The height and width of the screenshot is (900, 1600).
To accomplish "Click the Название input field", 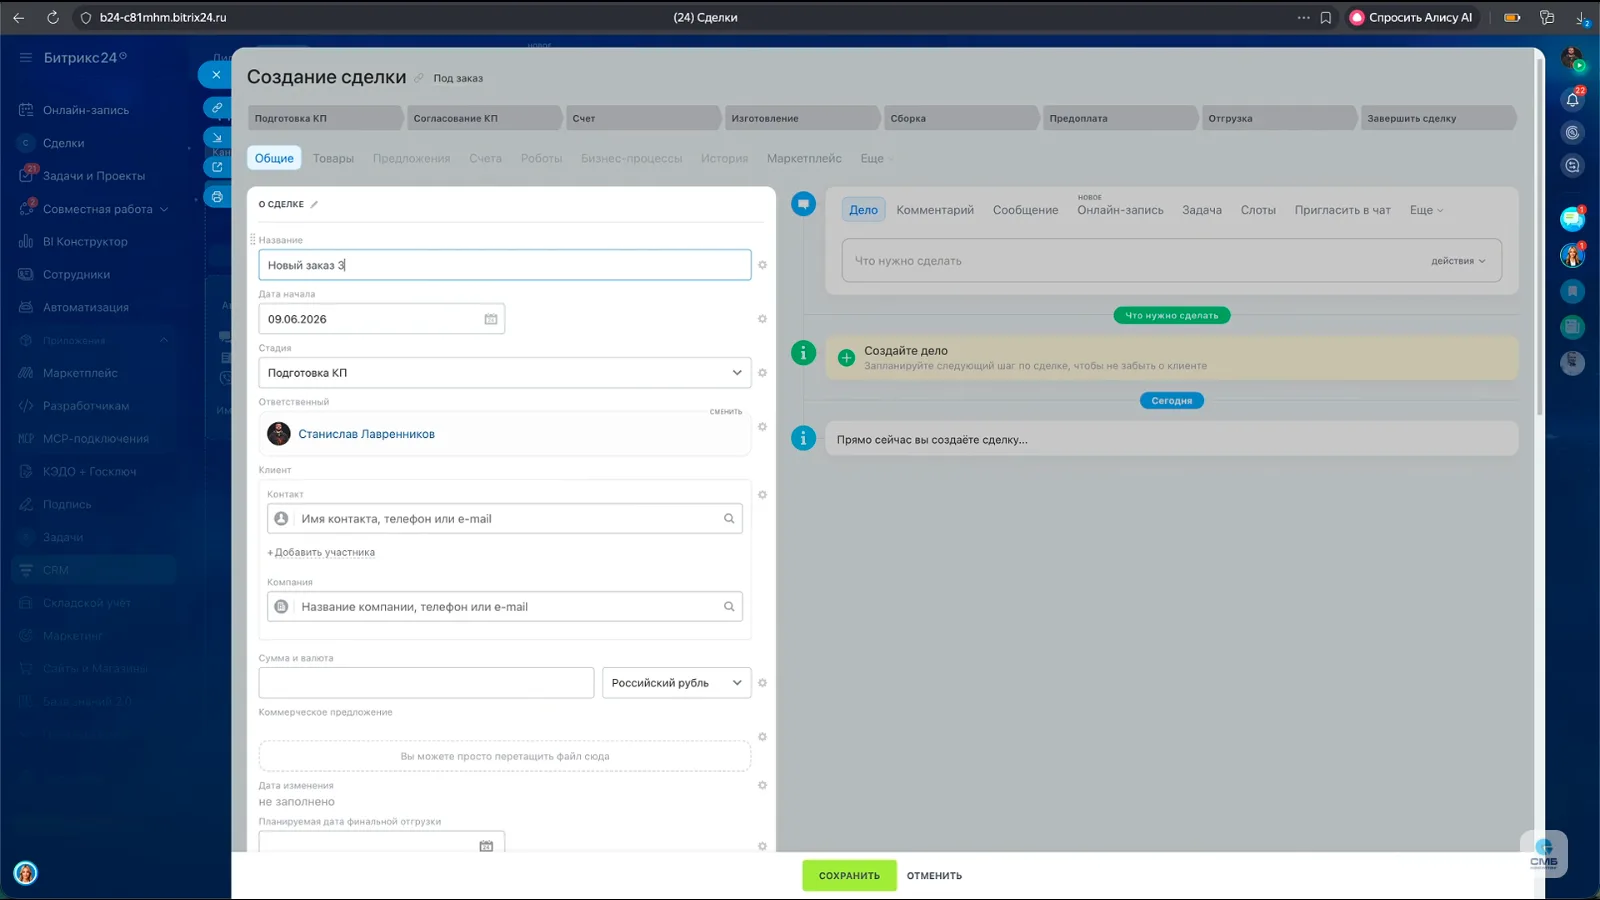I will pyautogui.click(x=505, y=265).
